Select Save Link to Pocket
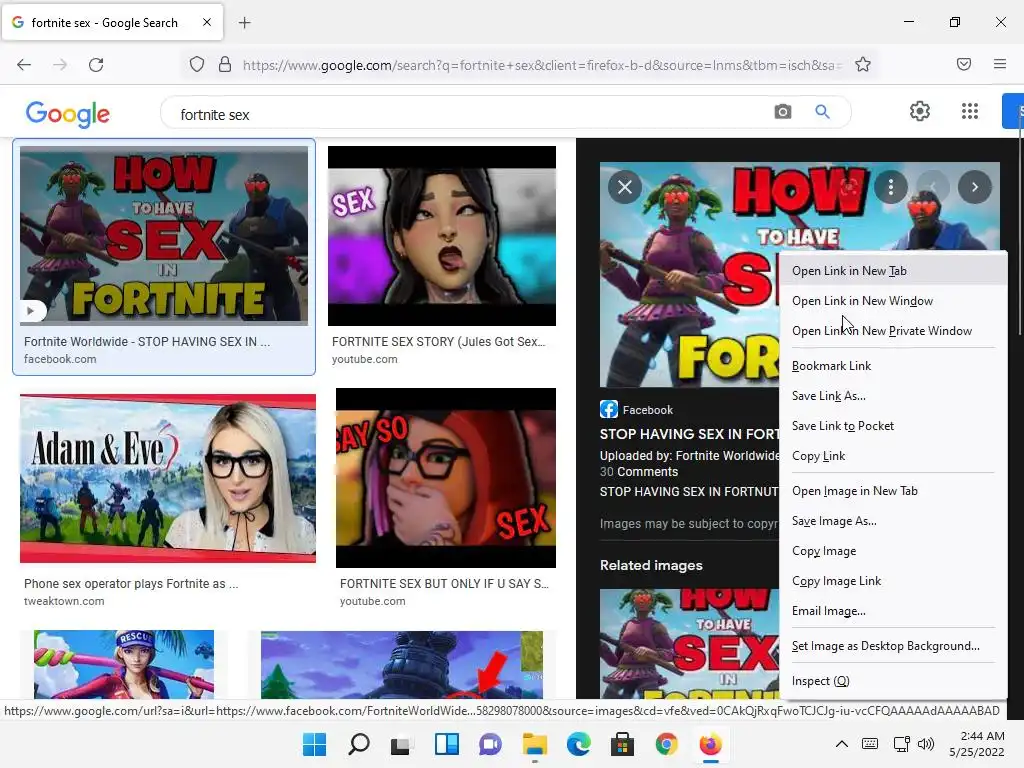Screen dimensions: 1024x768 [893, 426]
